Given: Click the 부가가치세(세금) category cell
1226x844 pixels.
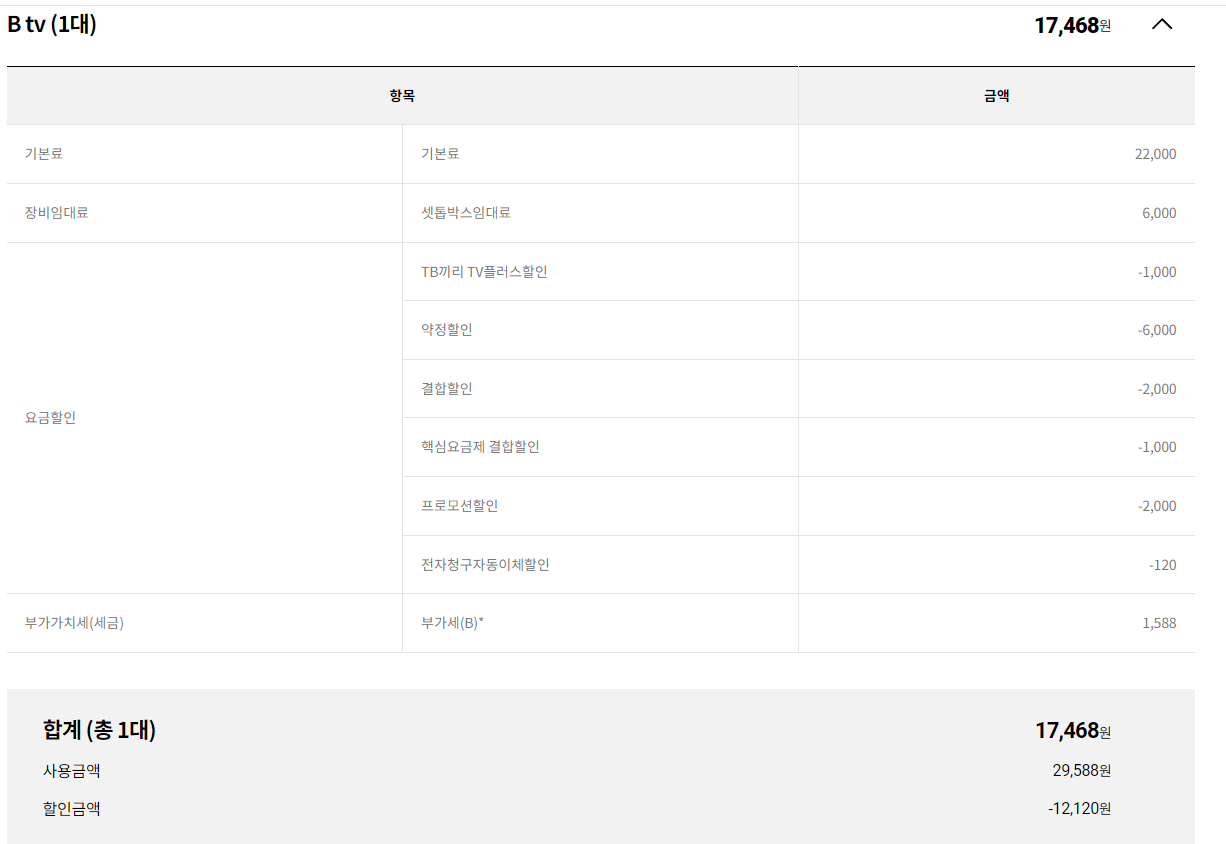Looking at the screenshot, I should (x=75, y=623).
